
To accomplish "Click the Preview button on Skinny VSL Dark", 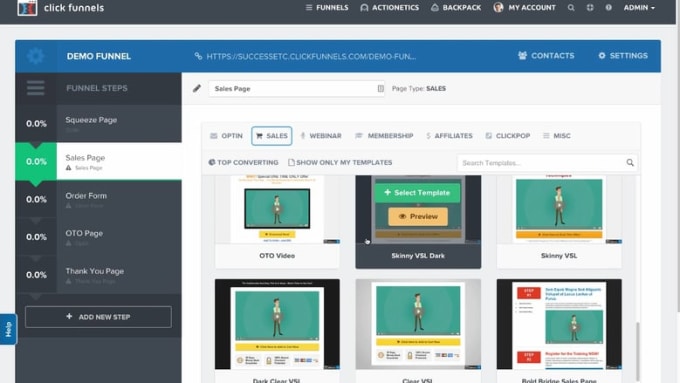I will click(418, 216).
